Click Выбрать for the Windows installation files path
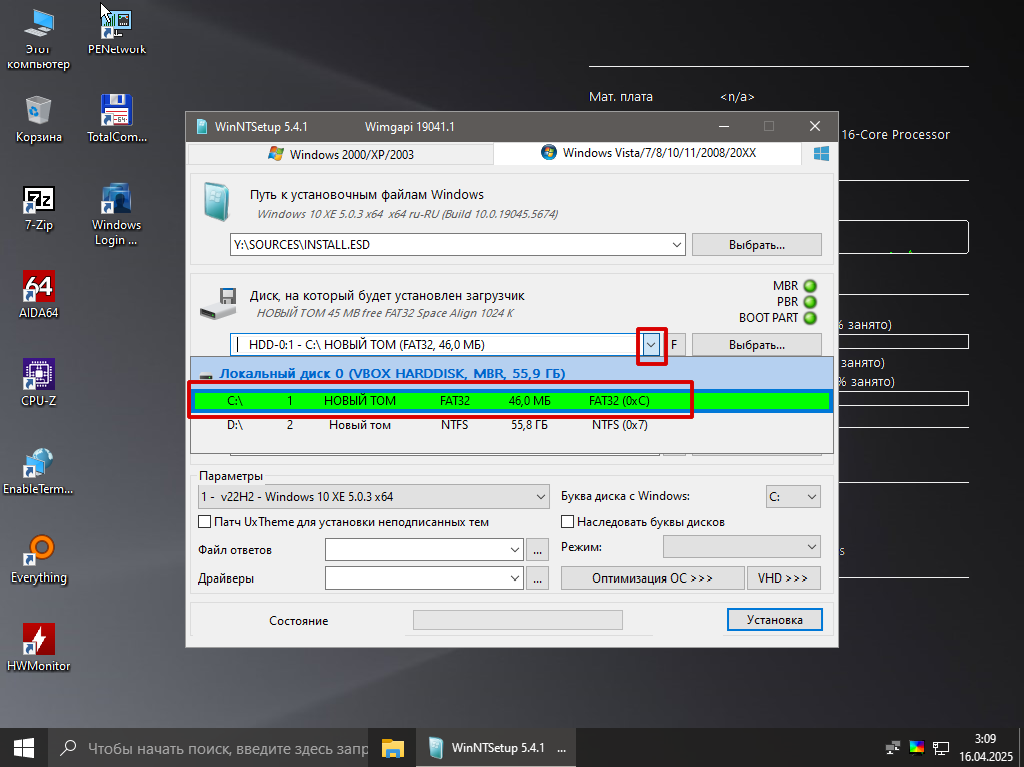The width and height of the screenshot is (1024, 767). [757, 245]
